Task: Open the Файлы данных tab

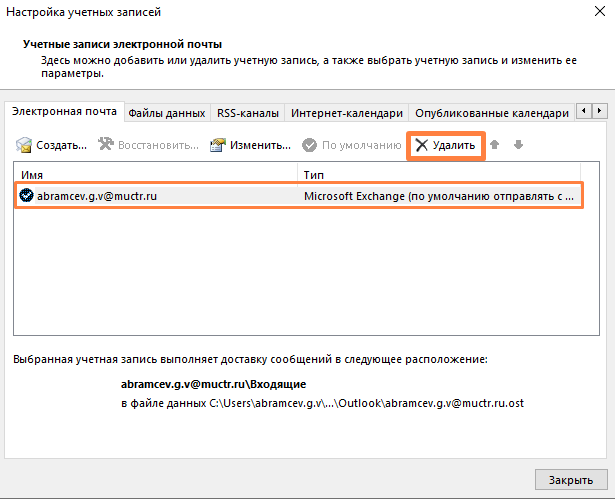Action: [166, 113]
